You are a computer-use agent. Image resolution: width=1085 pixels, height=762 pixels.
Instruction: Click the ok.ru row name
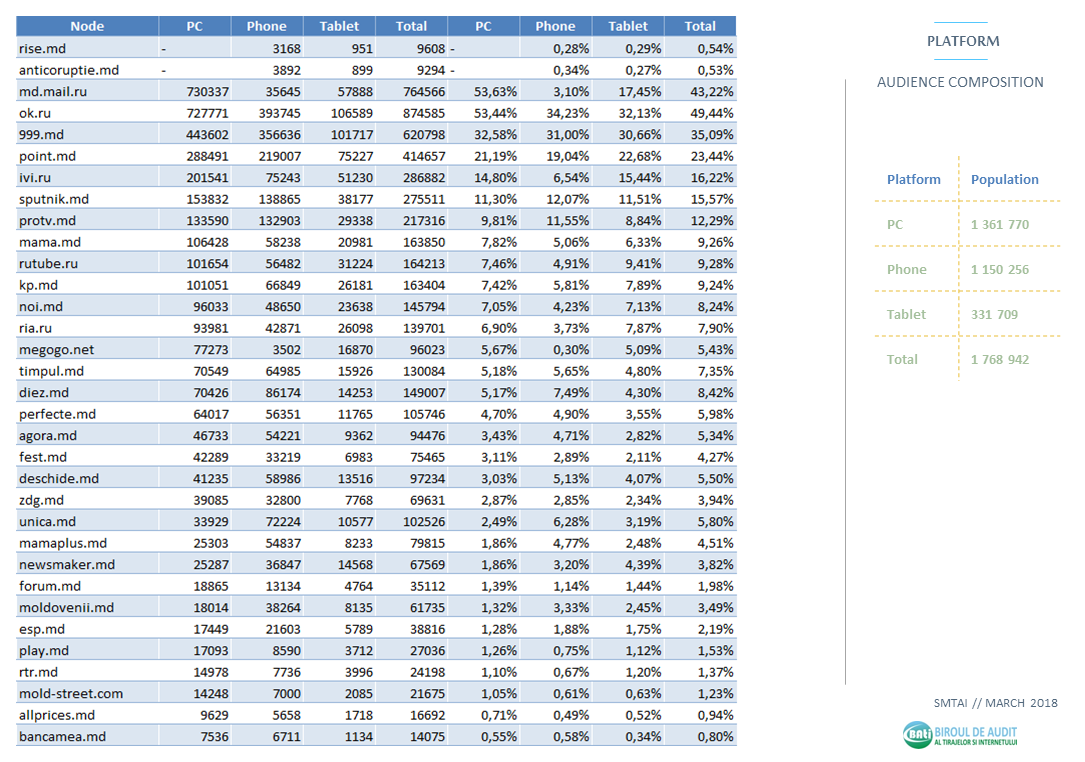click(x=37, y=113)
